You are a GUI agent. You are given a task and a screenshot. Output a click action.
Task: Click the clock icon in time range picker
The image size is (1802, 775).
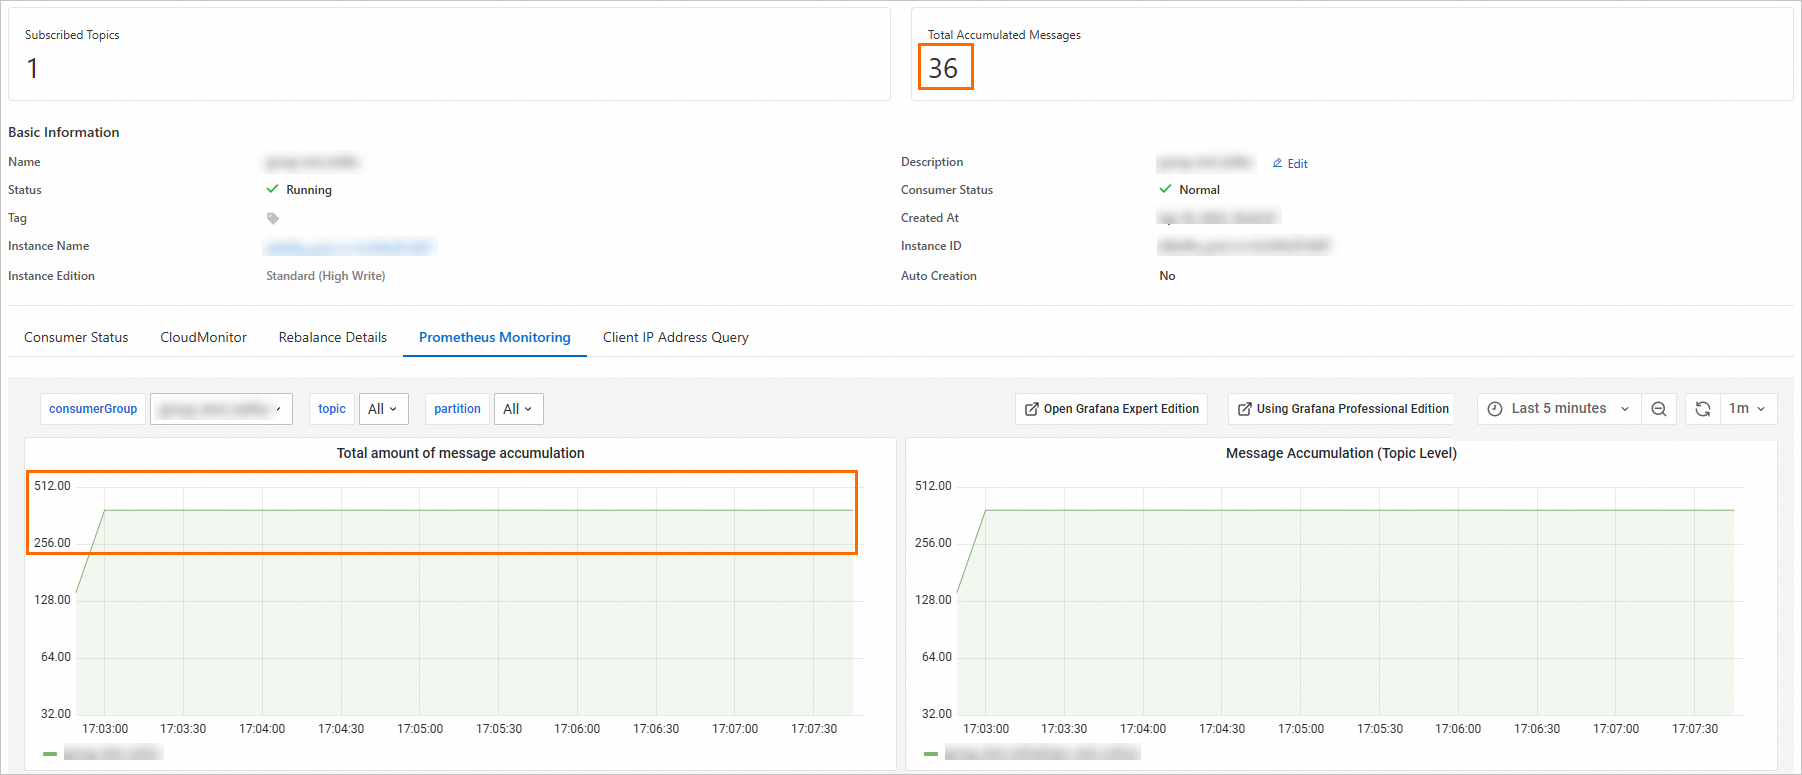click(x=1495, y=409)
